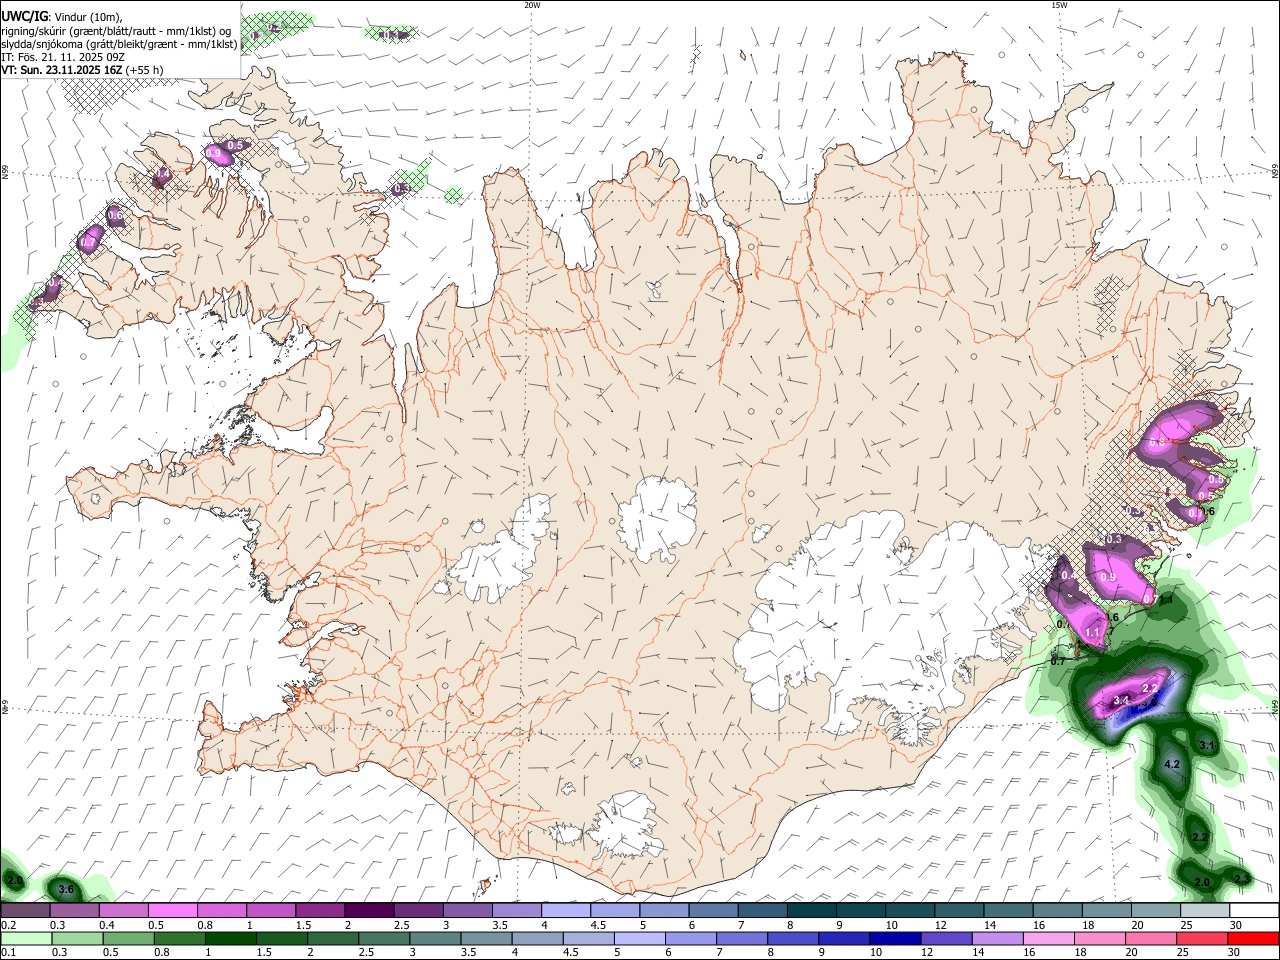The height and width of the screenshot is (960, 1280).
Task: Click the 'rigning/skúrir' legend description line
Action: [x=115, y=30]
